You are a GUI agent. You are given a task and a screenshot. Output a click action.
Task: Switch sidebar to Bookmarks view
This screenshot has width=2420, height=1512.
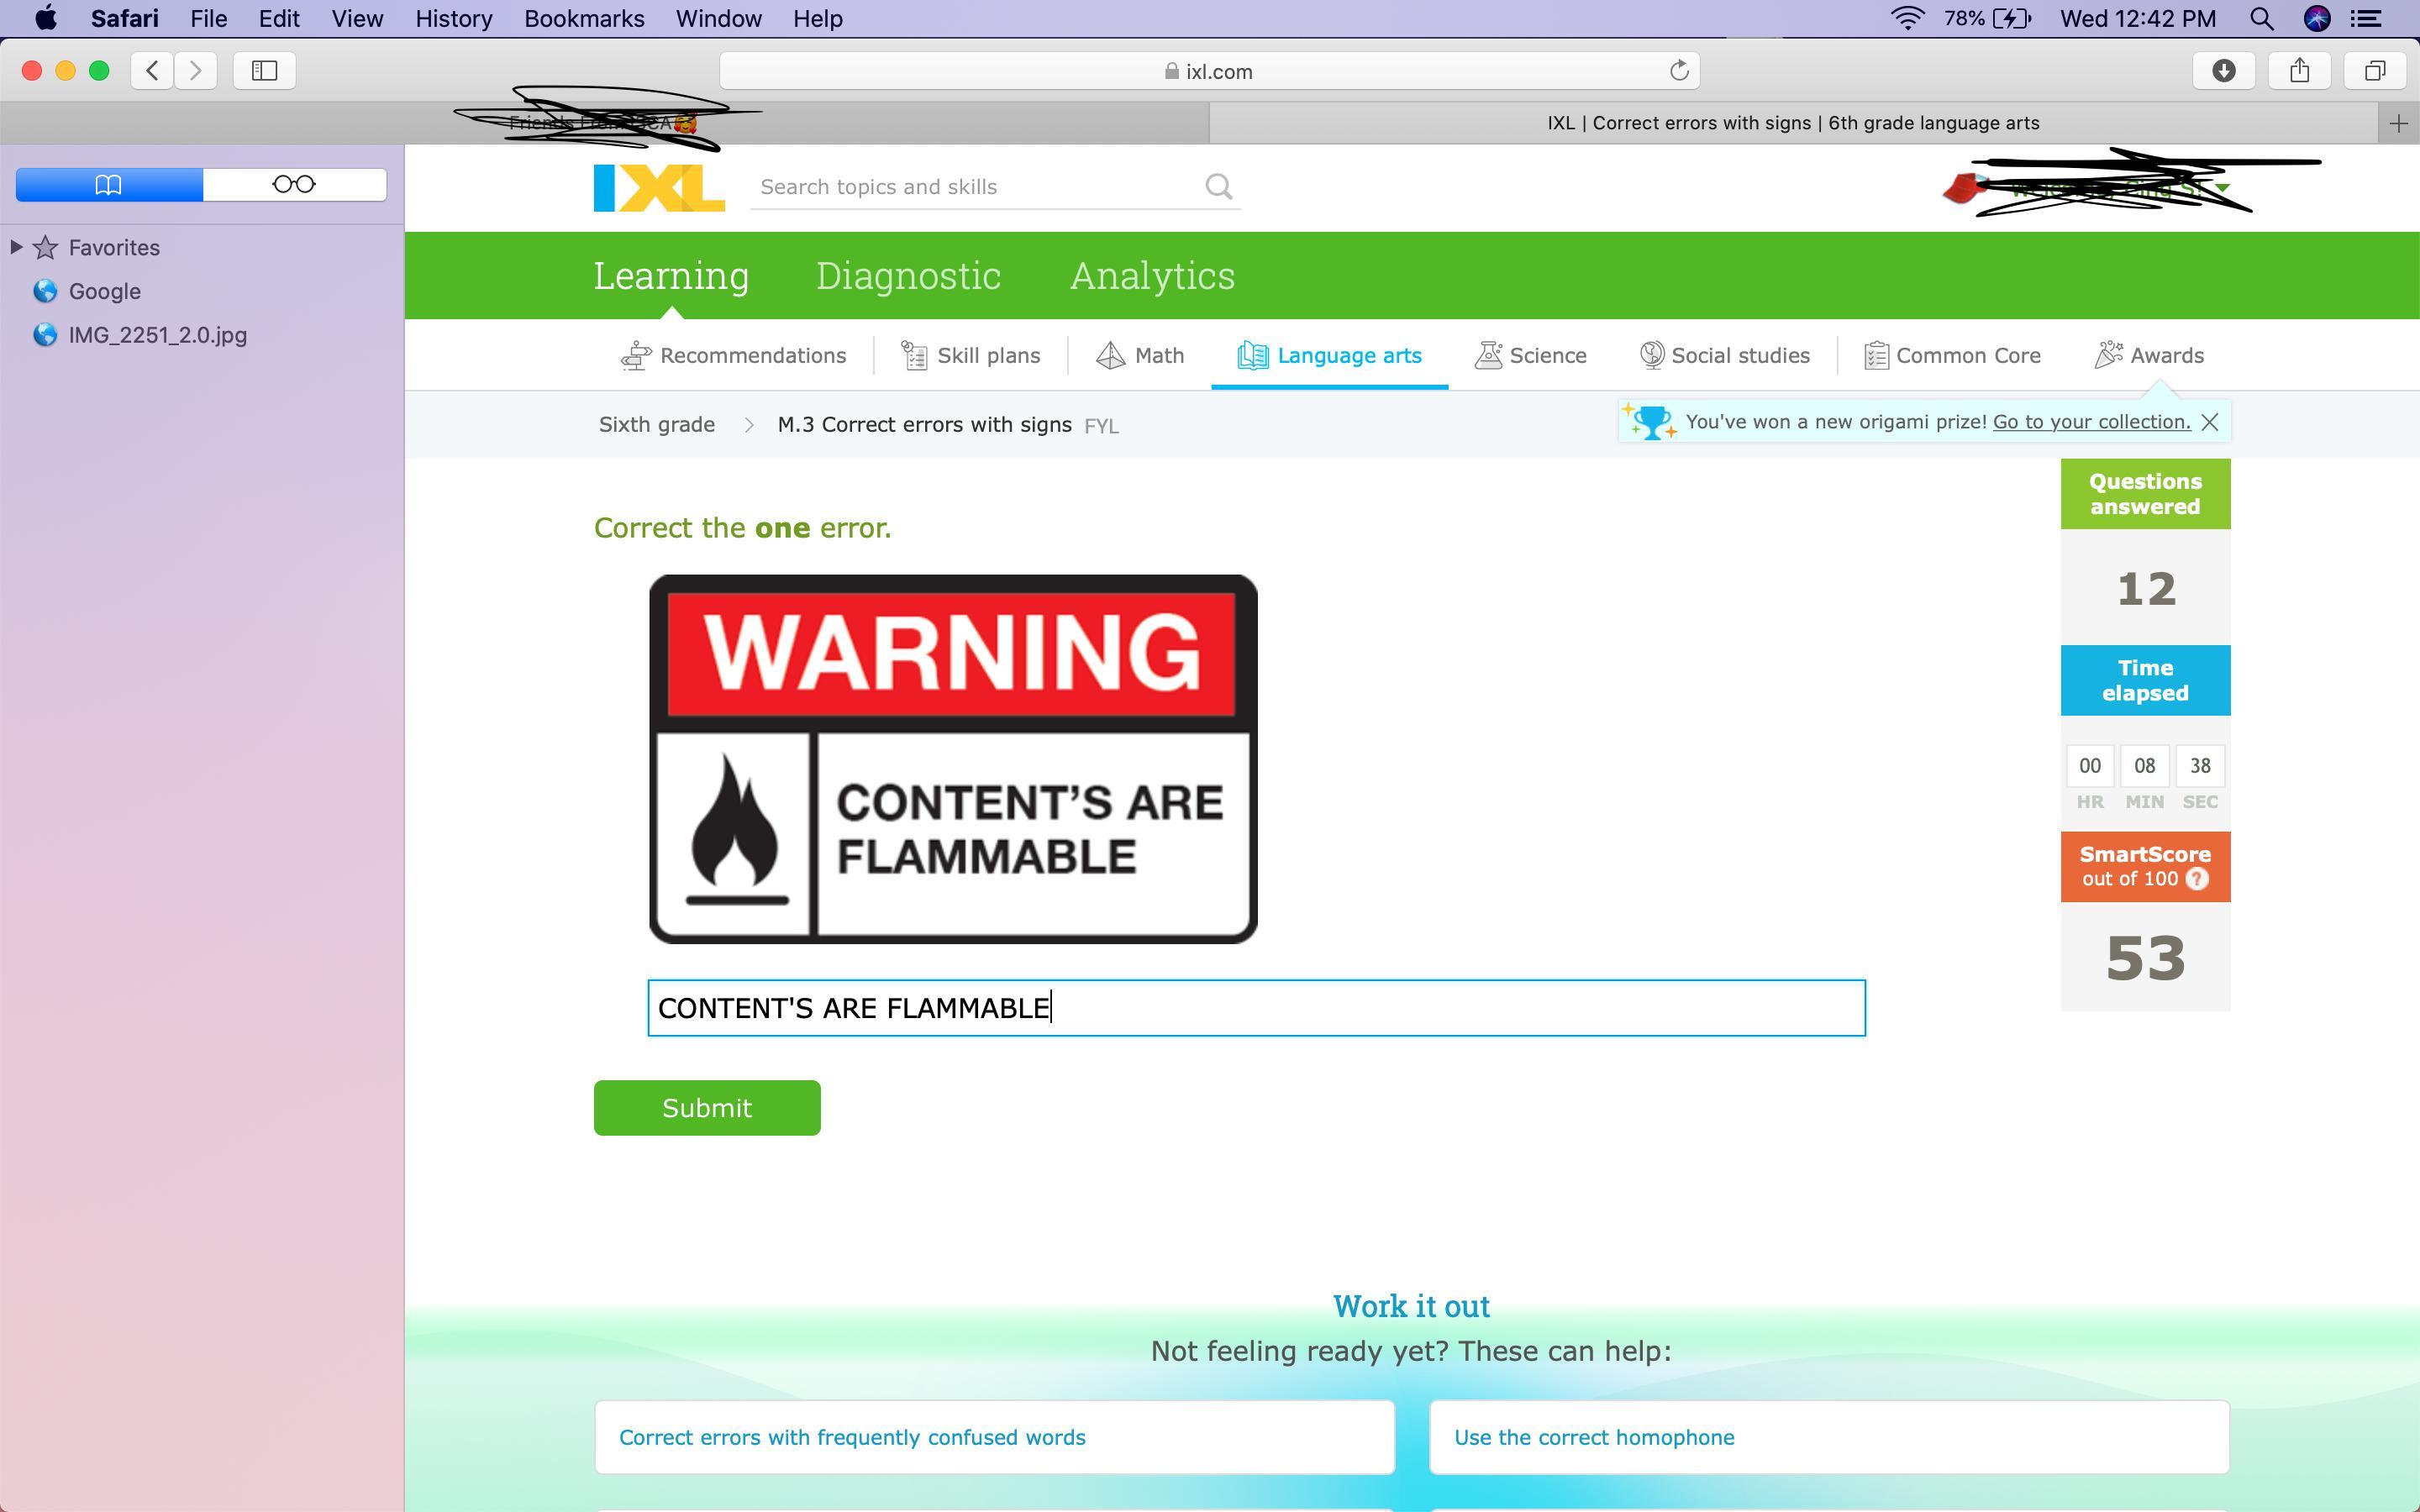pyautogui.click(x=109, y=185)
